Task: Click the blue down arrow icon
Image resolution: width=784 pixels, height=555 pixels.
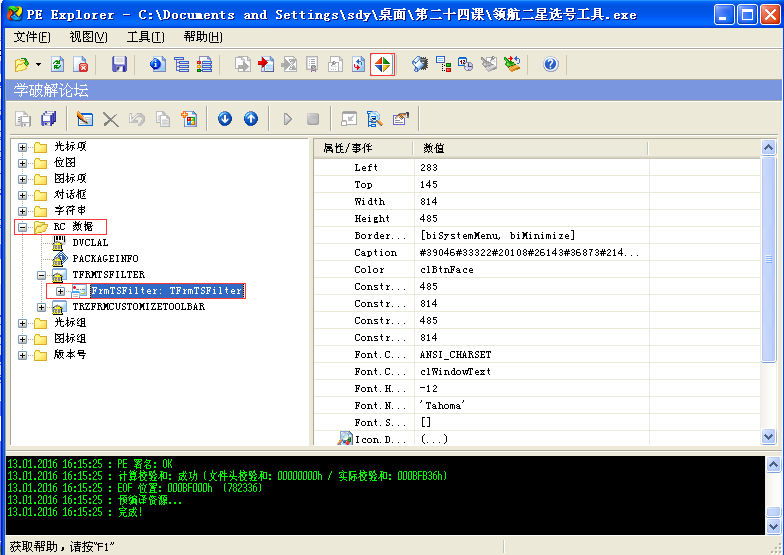Action: tap(225, 119)
